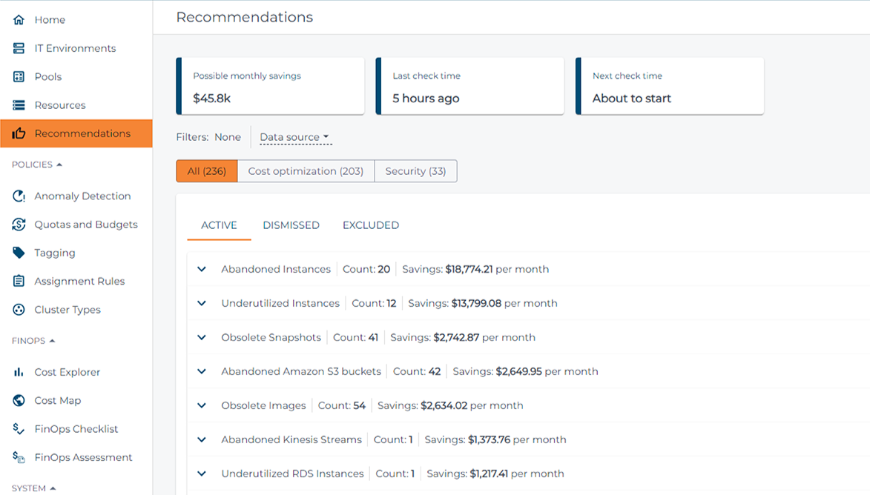This screenshot has height=495, width=870.
Task: Click the Cost Explorer bar chart icon
Action: pos(18,372)
